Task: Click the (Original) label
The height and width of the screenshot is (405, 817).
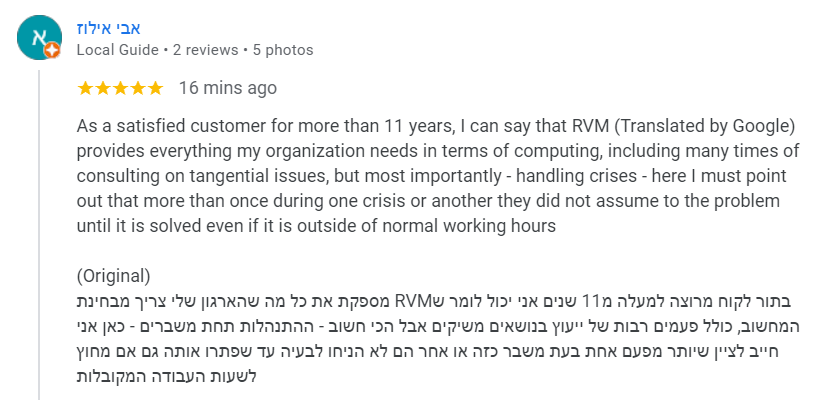Action: coord(114,276)
